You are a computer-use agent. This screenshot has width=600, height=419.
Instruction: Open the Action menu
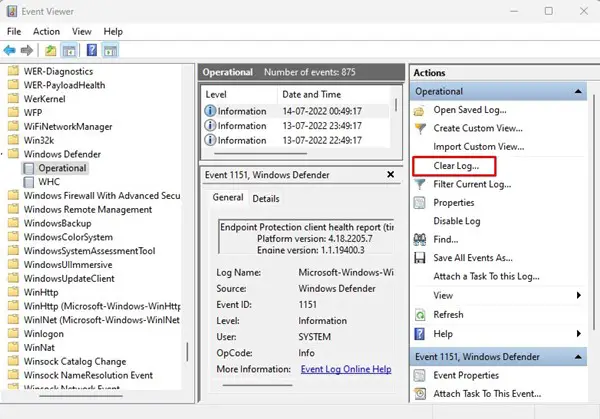pos(46,31)
